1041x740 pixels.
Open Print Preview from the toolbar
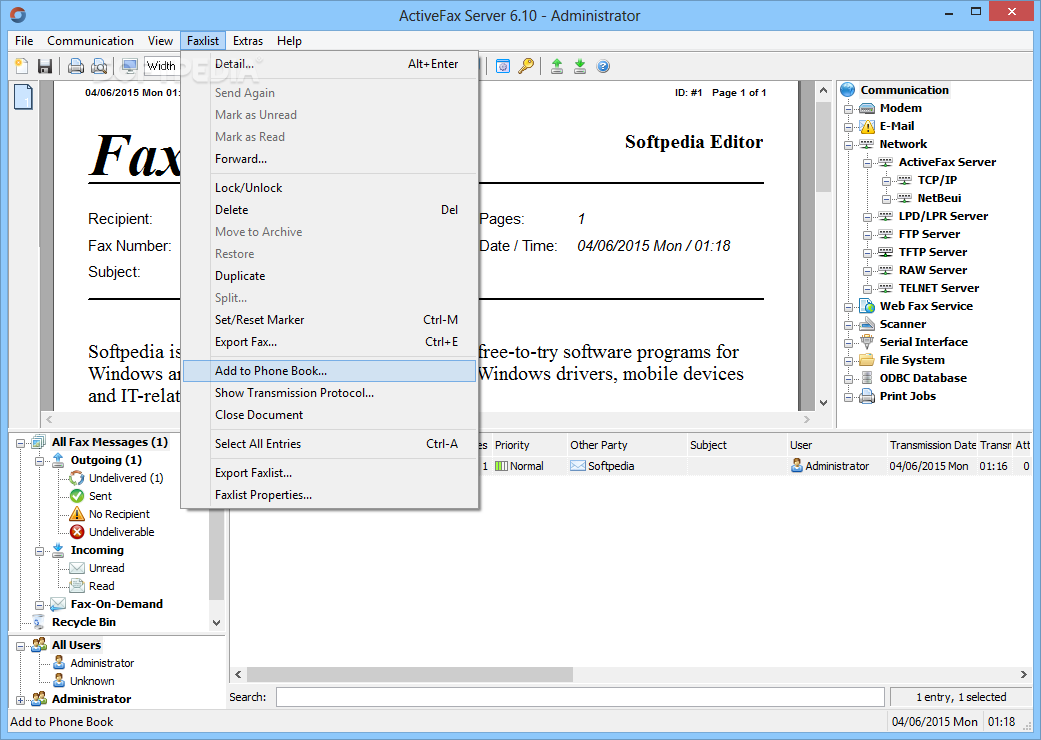click(99, 66)
